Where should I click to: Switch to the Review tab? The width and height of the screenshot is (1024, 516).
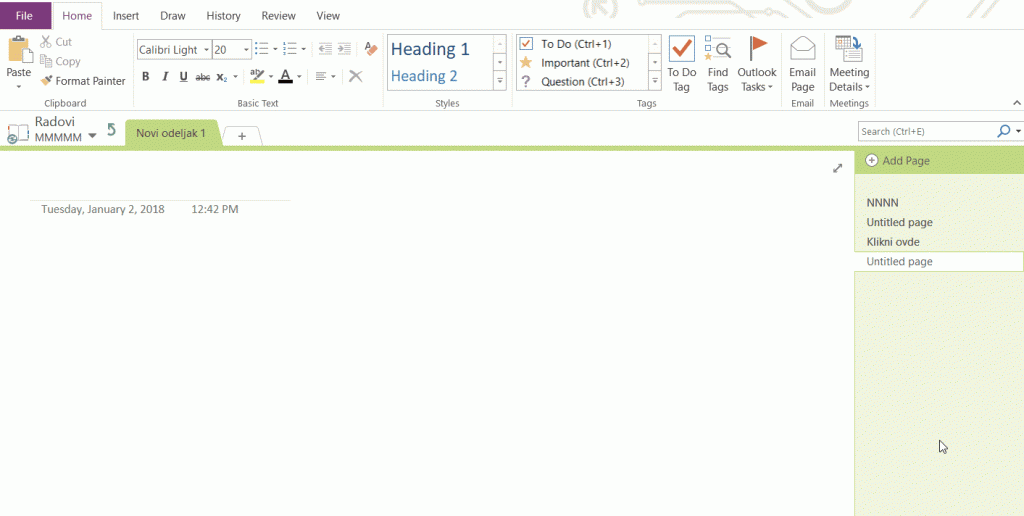[278, 16]
